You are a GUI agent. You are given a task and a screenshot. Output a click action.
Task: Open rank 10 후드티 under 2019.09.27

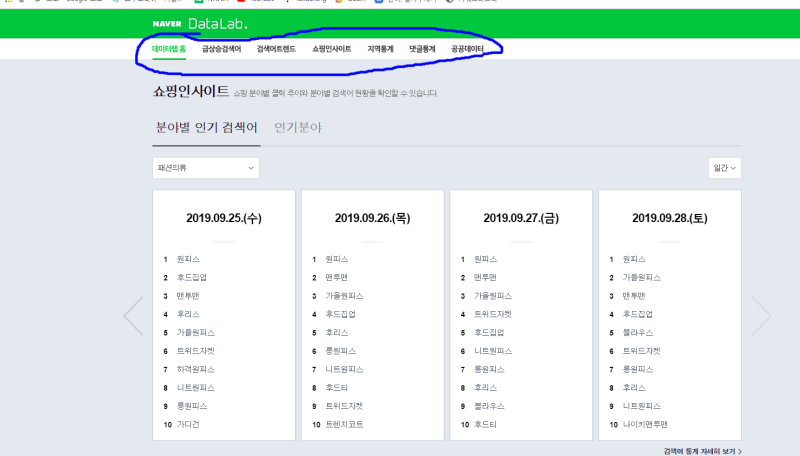click(x=485, y=424)
